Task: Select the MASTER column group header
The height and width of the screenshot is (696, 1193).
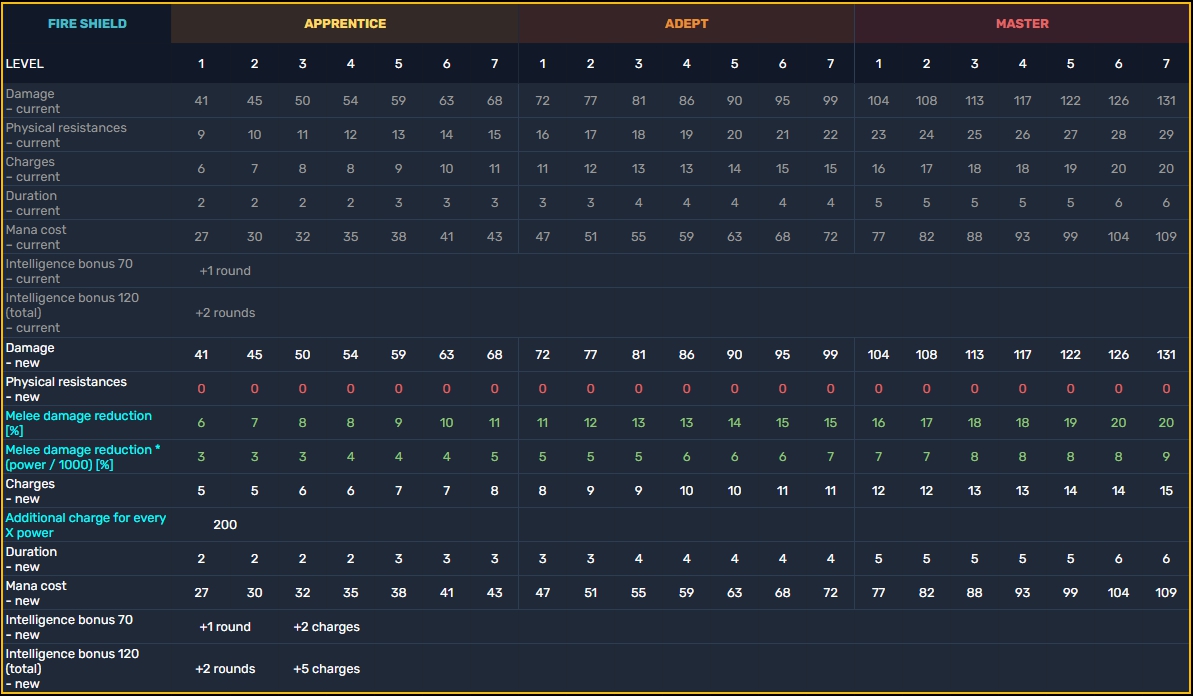Action: 1022,24
